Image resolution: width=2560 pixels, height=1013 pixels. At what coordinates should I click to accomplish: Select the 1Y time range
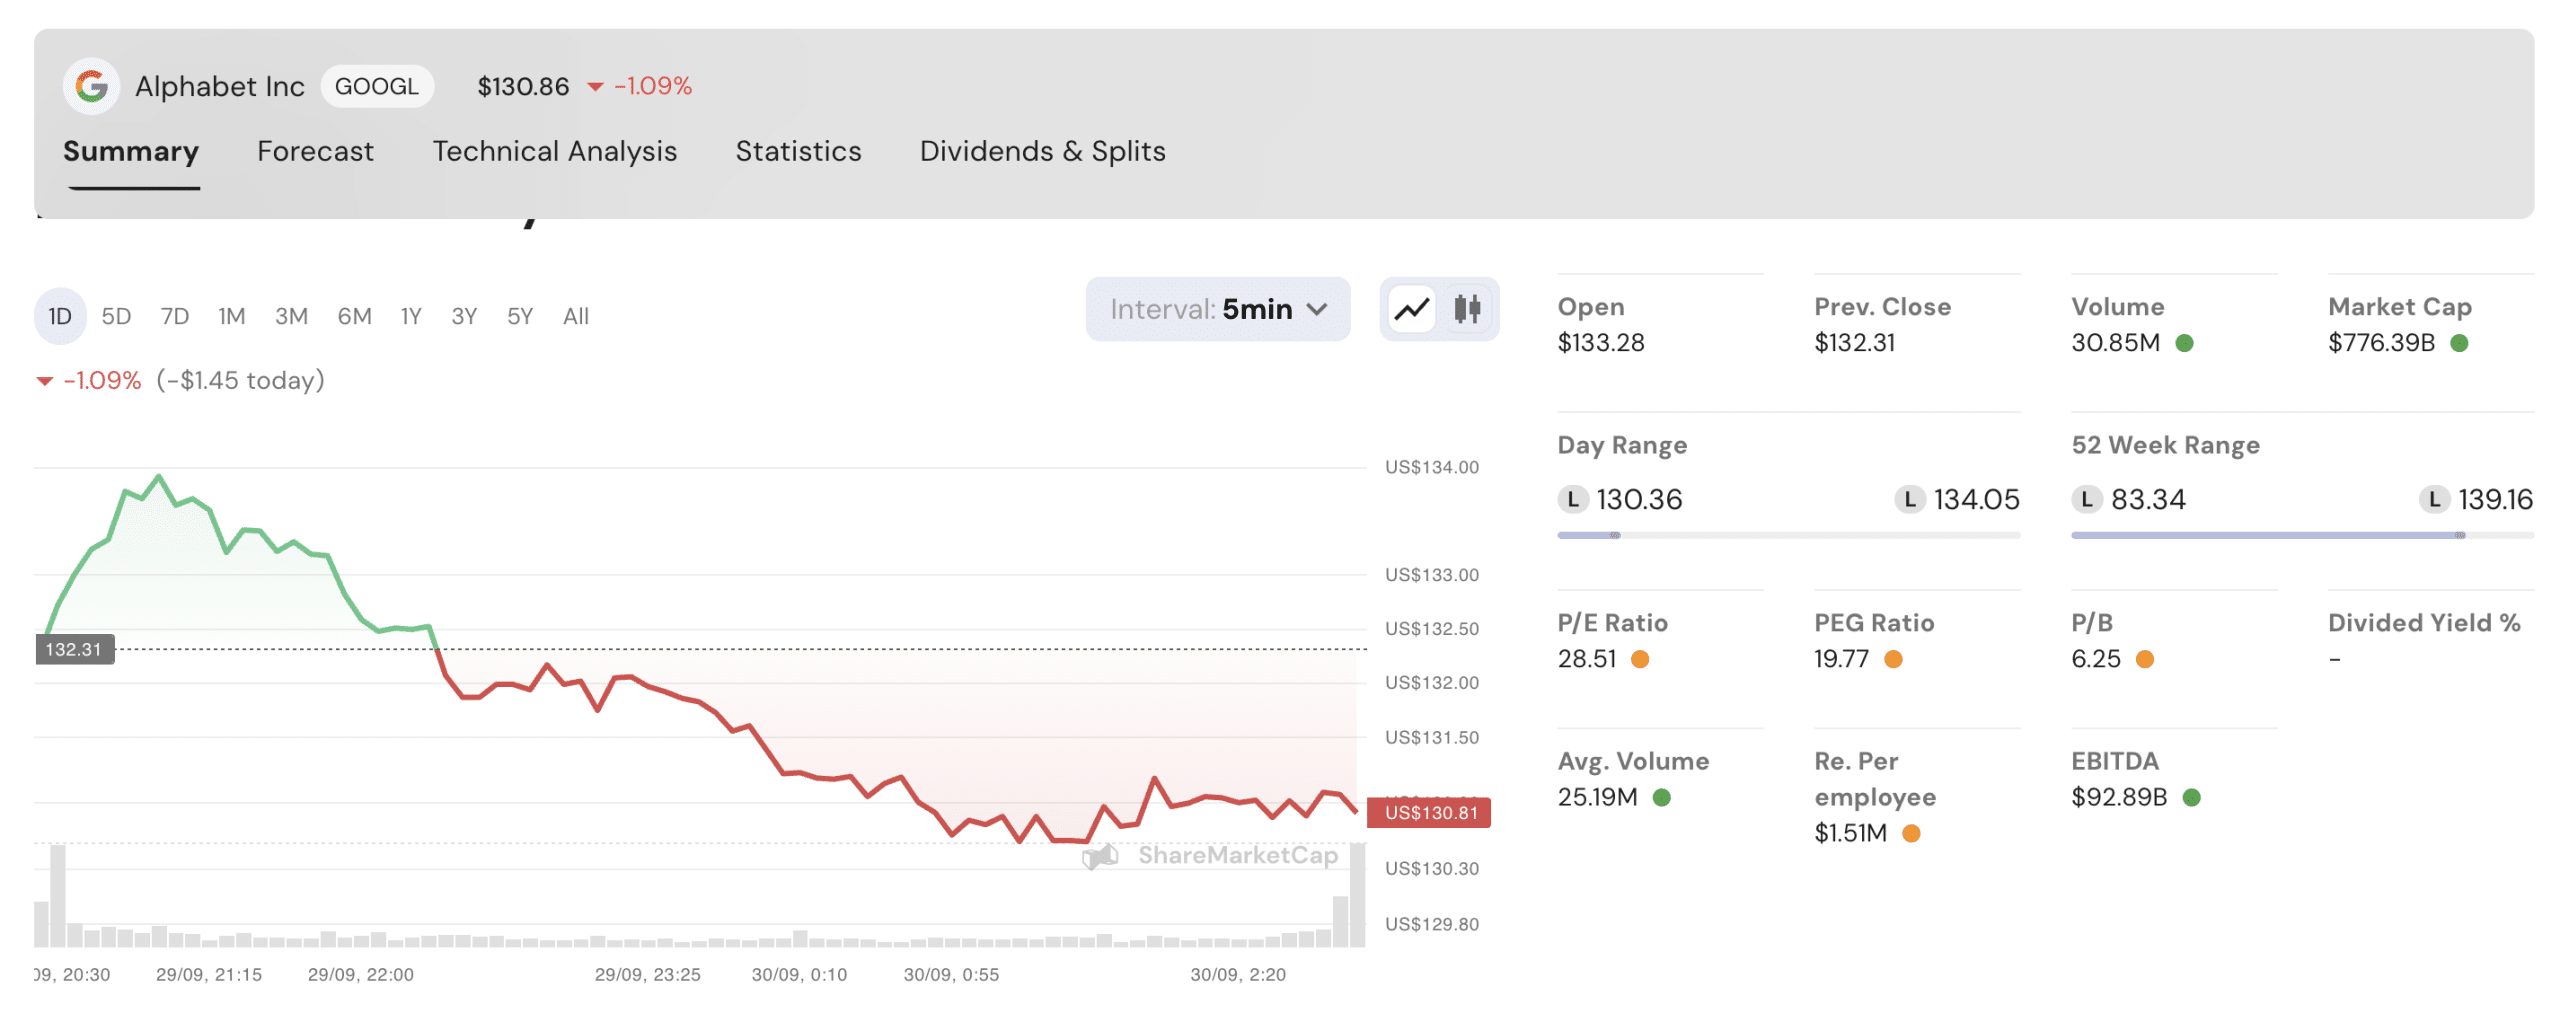point(410,315)
